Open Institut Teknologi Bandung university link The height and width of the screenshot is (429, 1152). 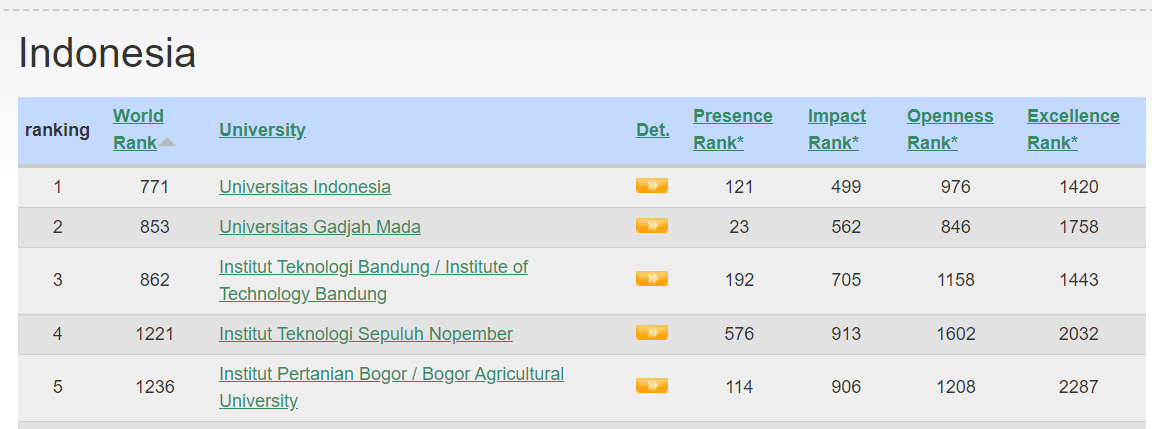(x=373, y=280)
